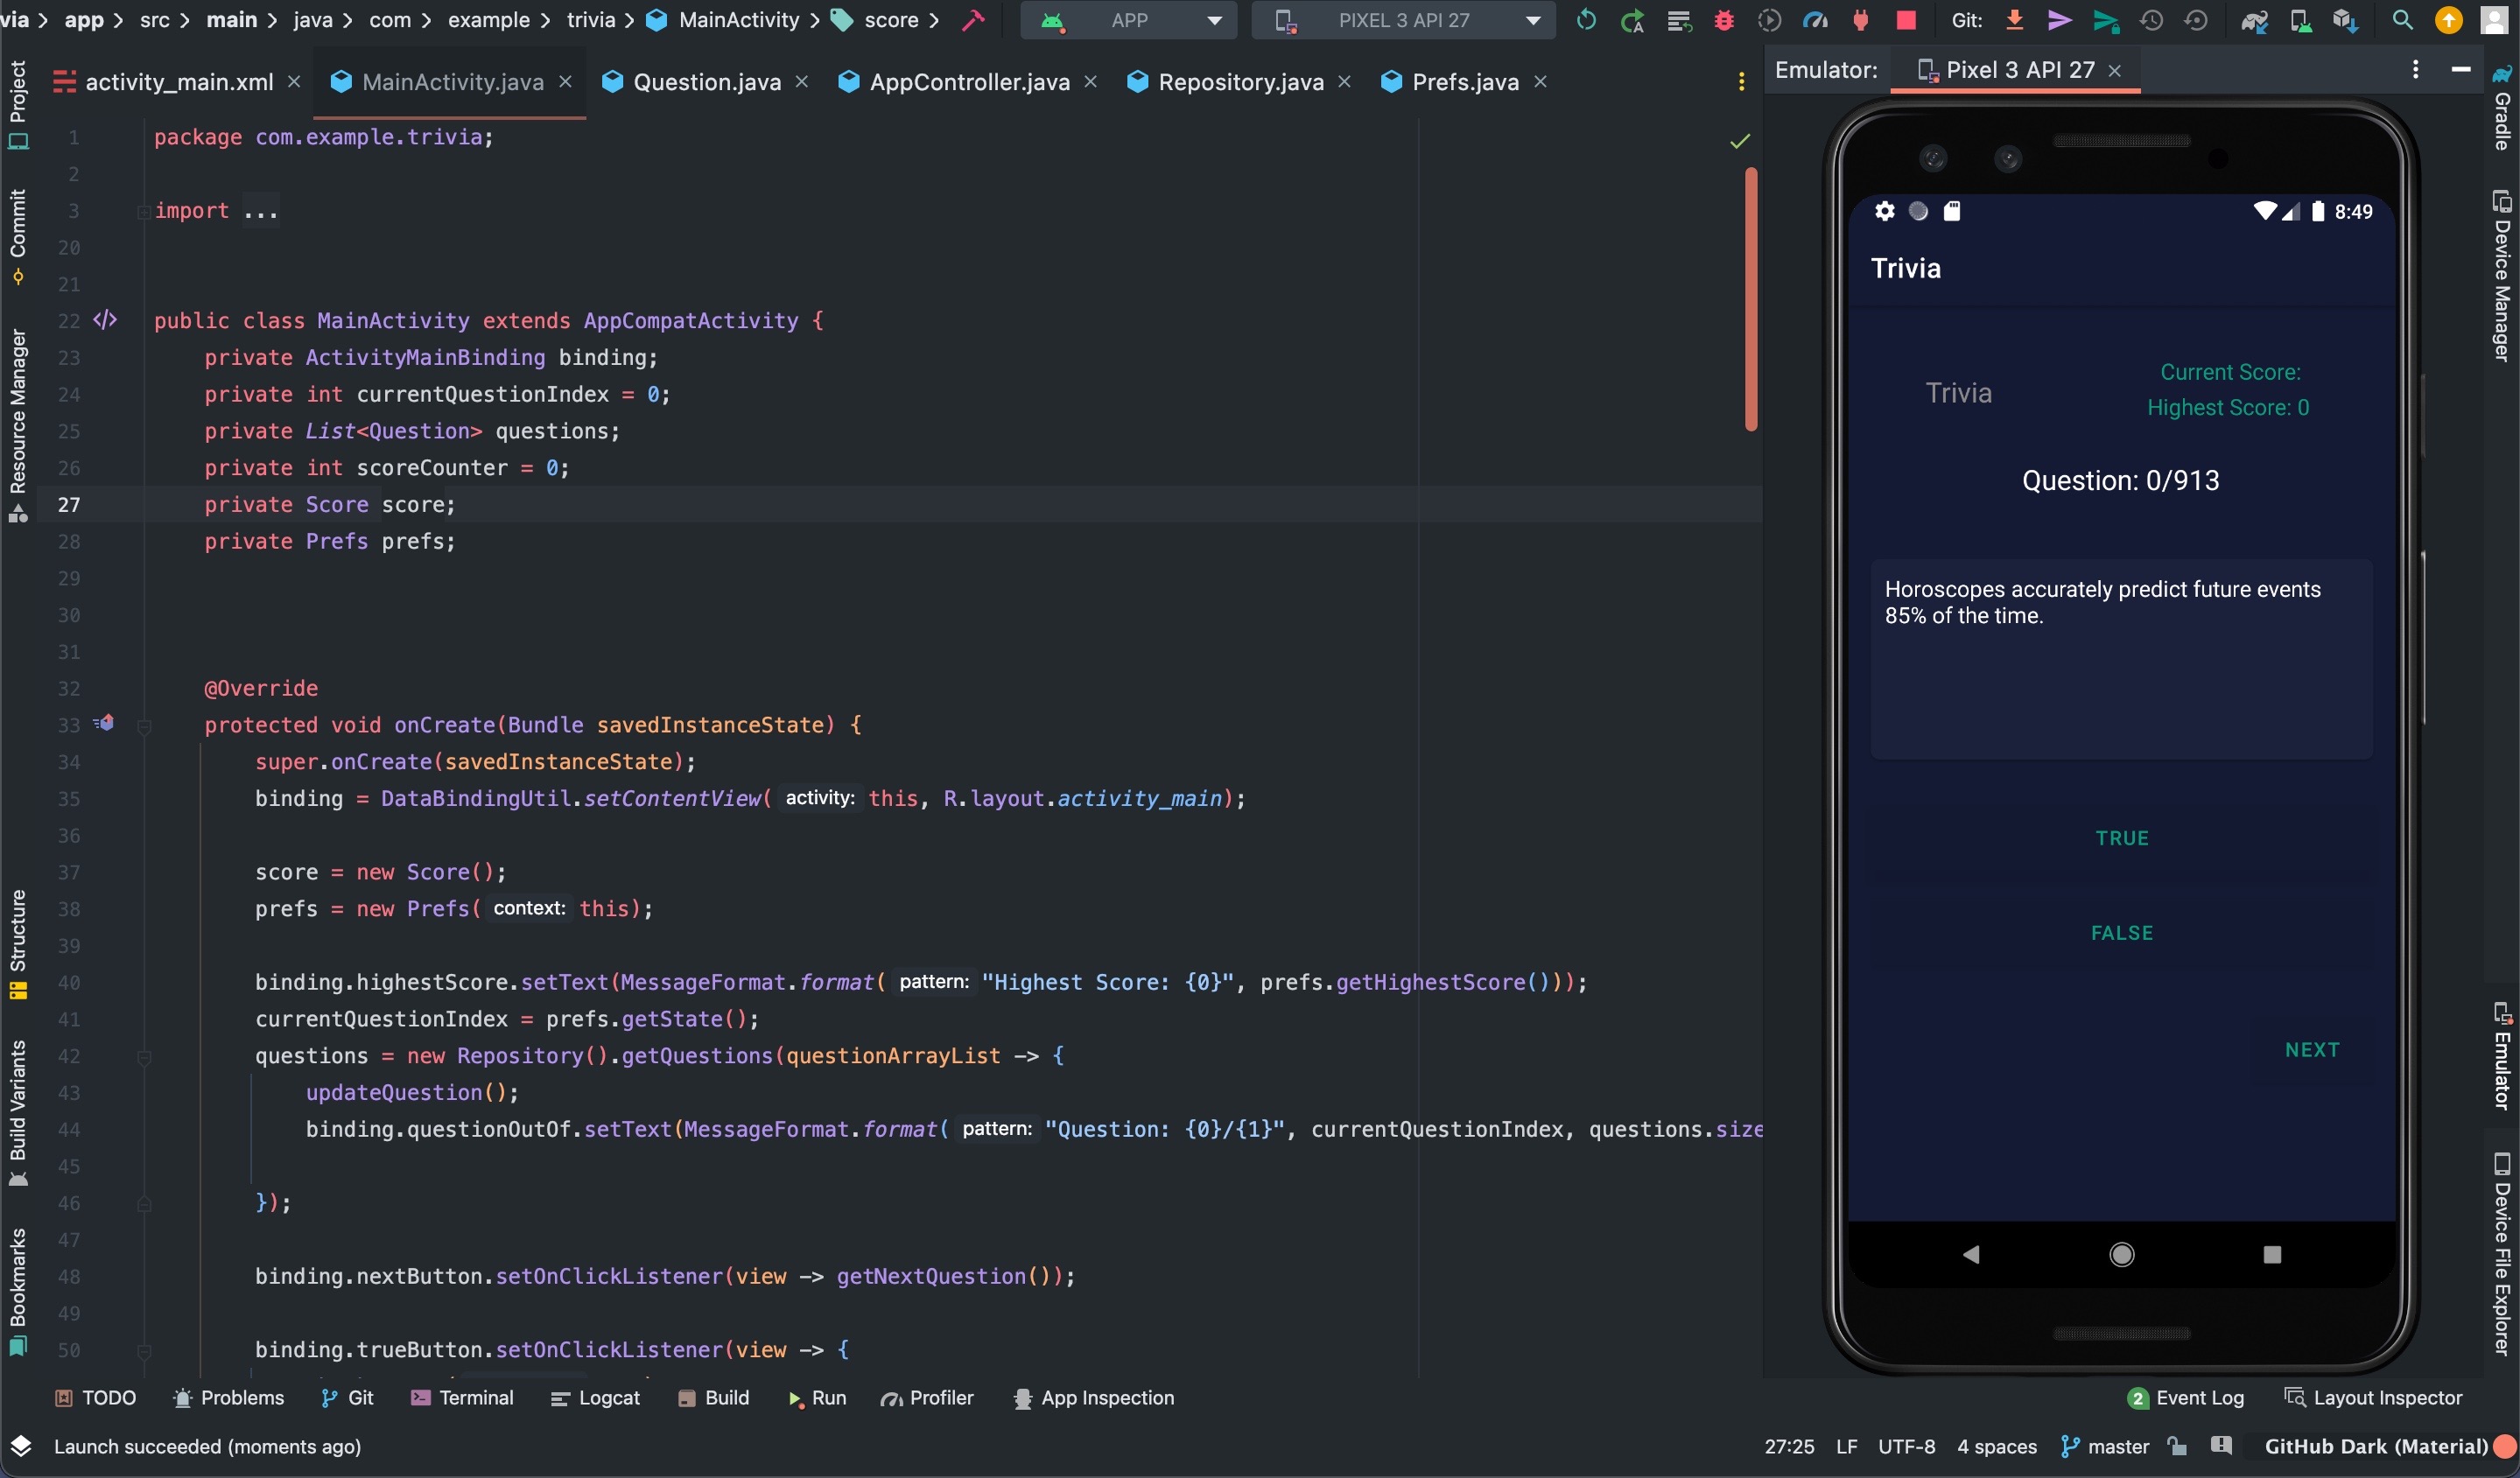Click the Rerun app icon
The width and height of the screenshot is (2520, 1478).
[1586, 20]
